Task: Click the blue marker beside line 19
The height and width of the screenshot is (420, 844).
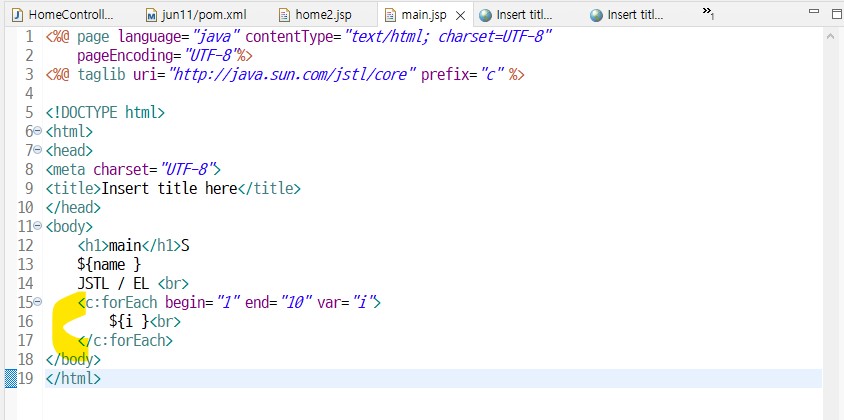Action: (11, 379)
